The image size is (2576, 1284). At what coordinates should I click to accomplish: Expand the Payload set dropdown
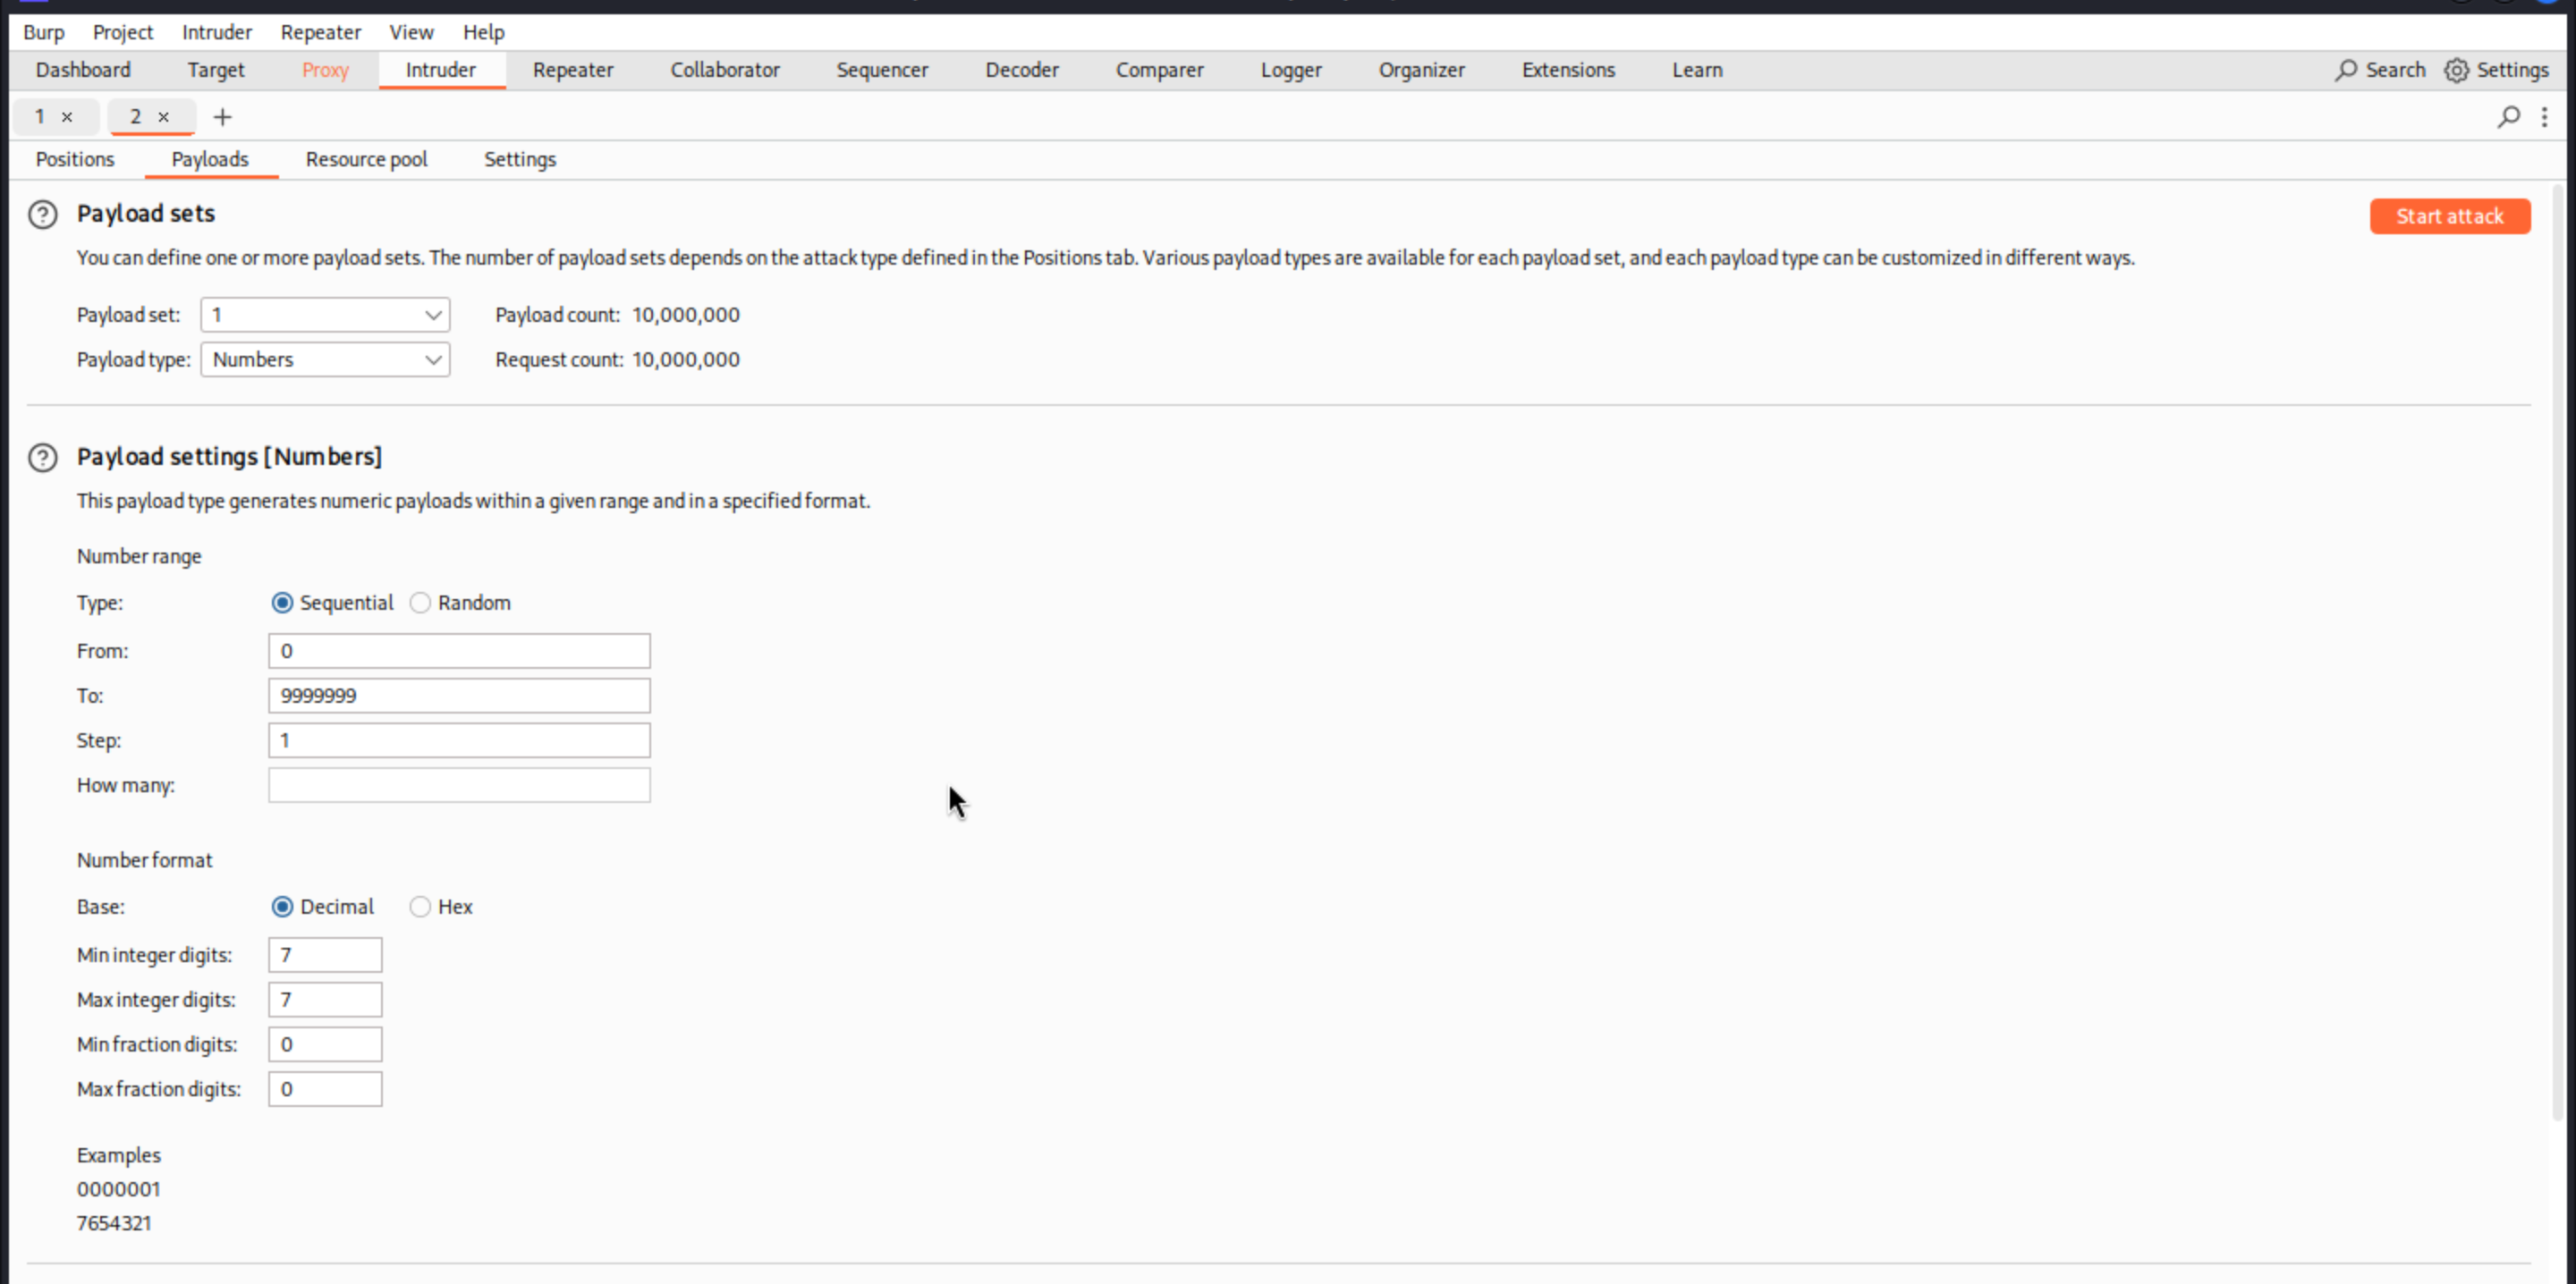(325, 315)
